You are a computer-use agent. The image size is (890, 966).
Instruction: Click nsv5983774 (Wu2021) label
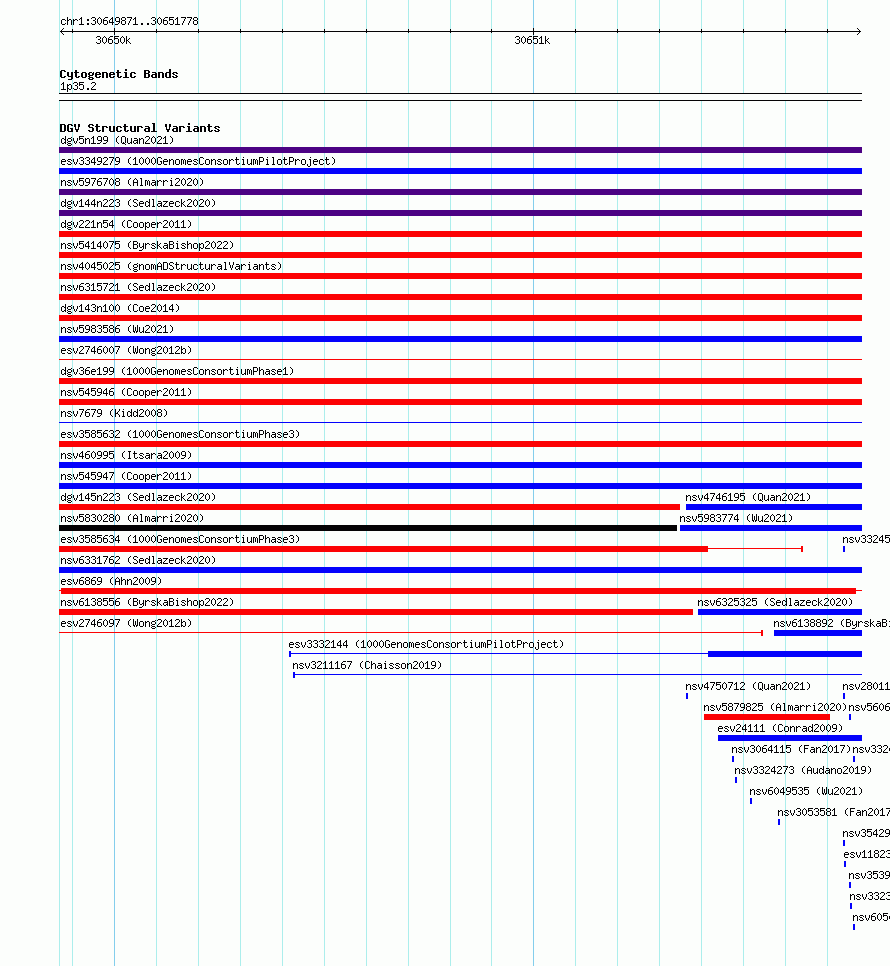(736, 518)
